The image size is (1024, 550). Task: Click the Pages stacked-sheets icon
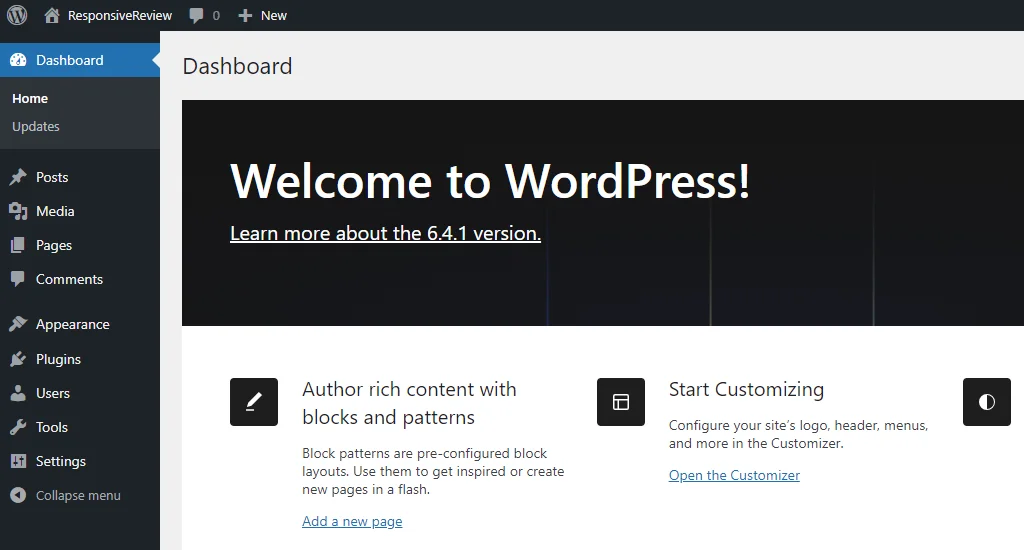point(18,245)
